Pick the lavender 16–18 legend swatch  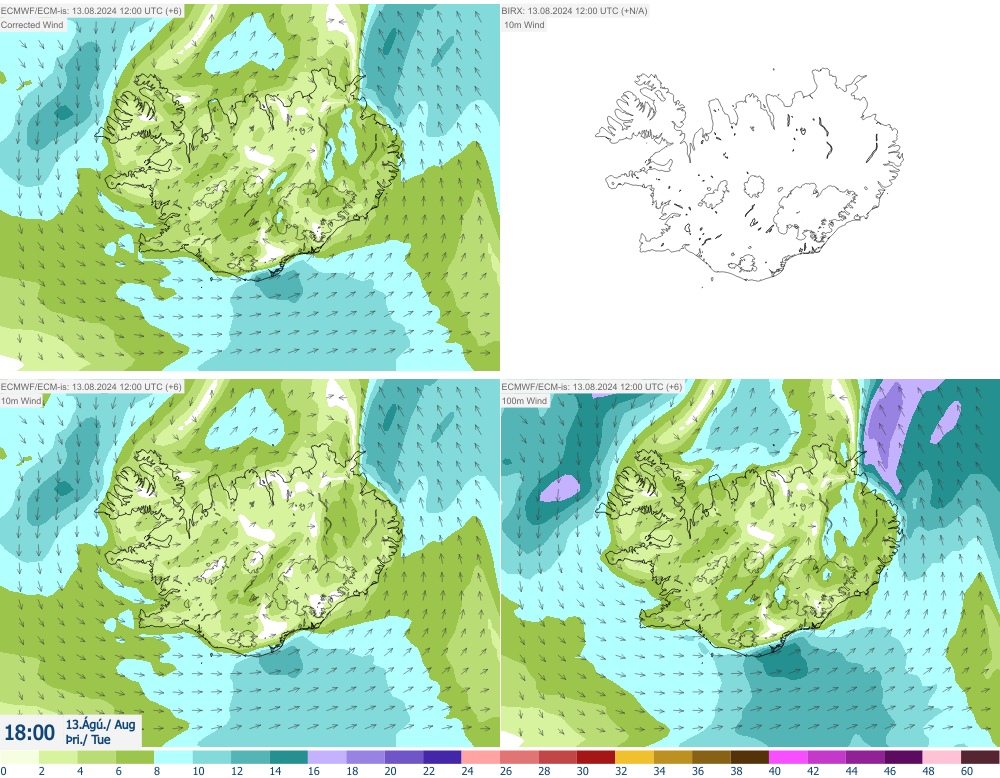[x=327, y=757]
